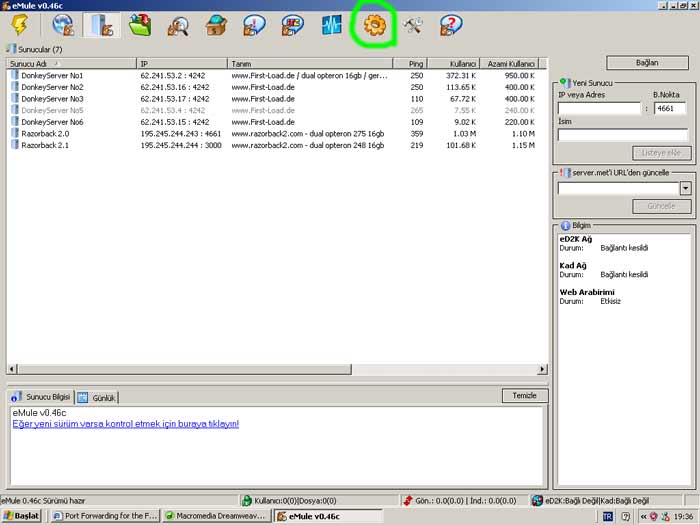
Task: Open the Tools wrench icon
Action: click(413, 25)
